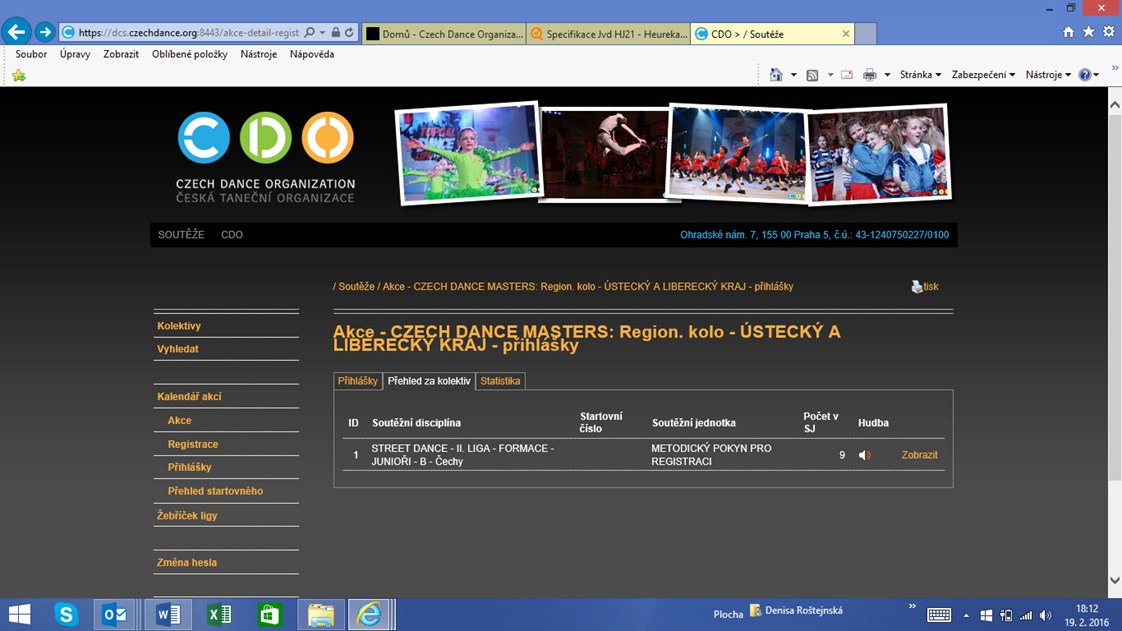Open Outlook from the taskbar

pos(114,615)
